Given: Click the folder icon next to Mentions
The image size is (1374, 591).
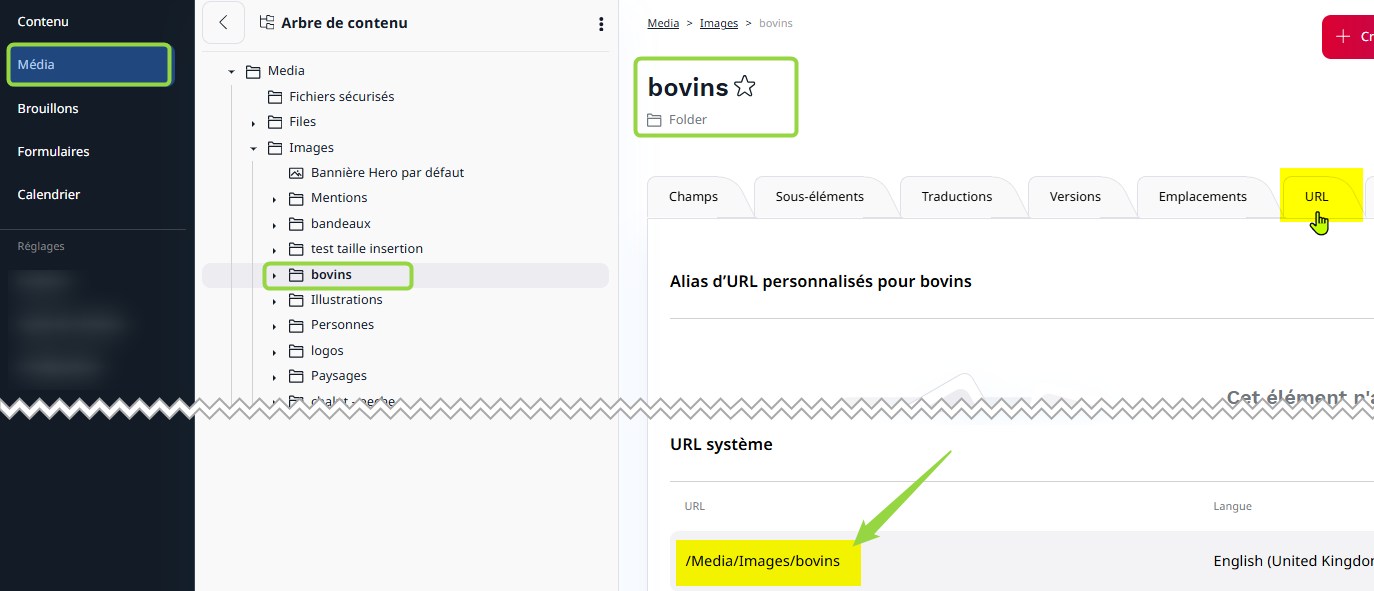Looking at the screenshot, I should (296, 198).
